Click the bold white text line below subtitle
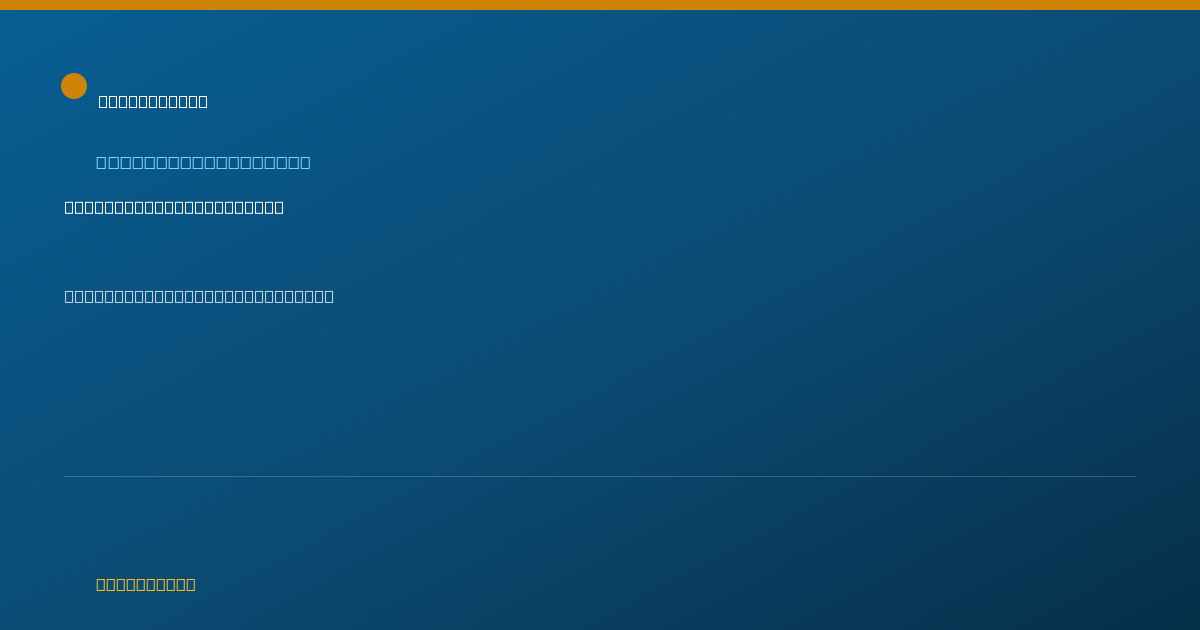Viewport: 1200px width, 630px height. coord(174,207)
